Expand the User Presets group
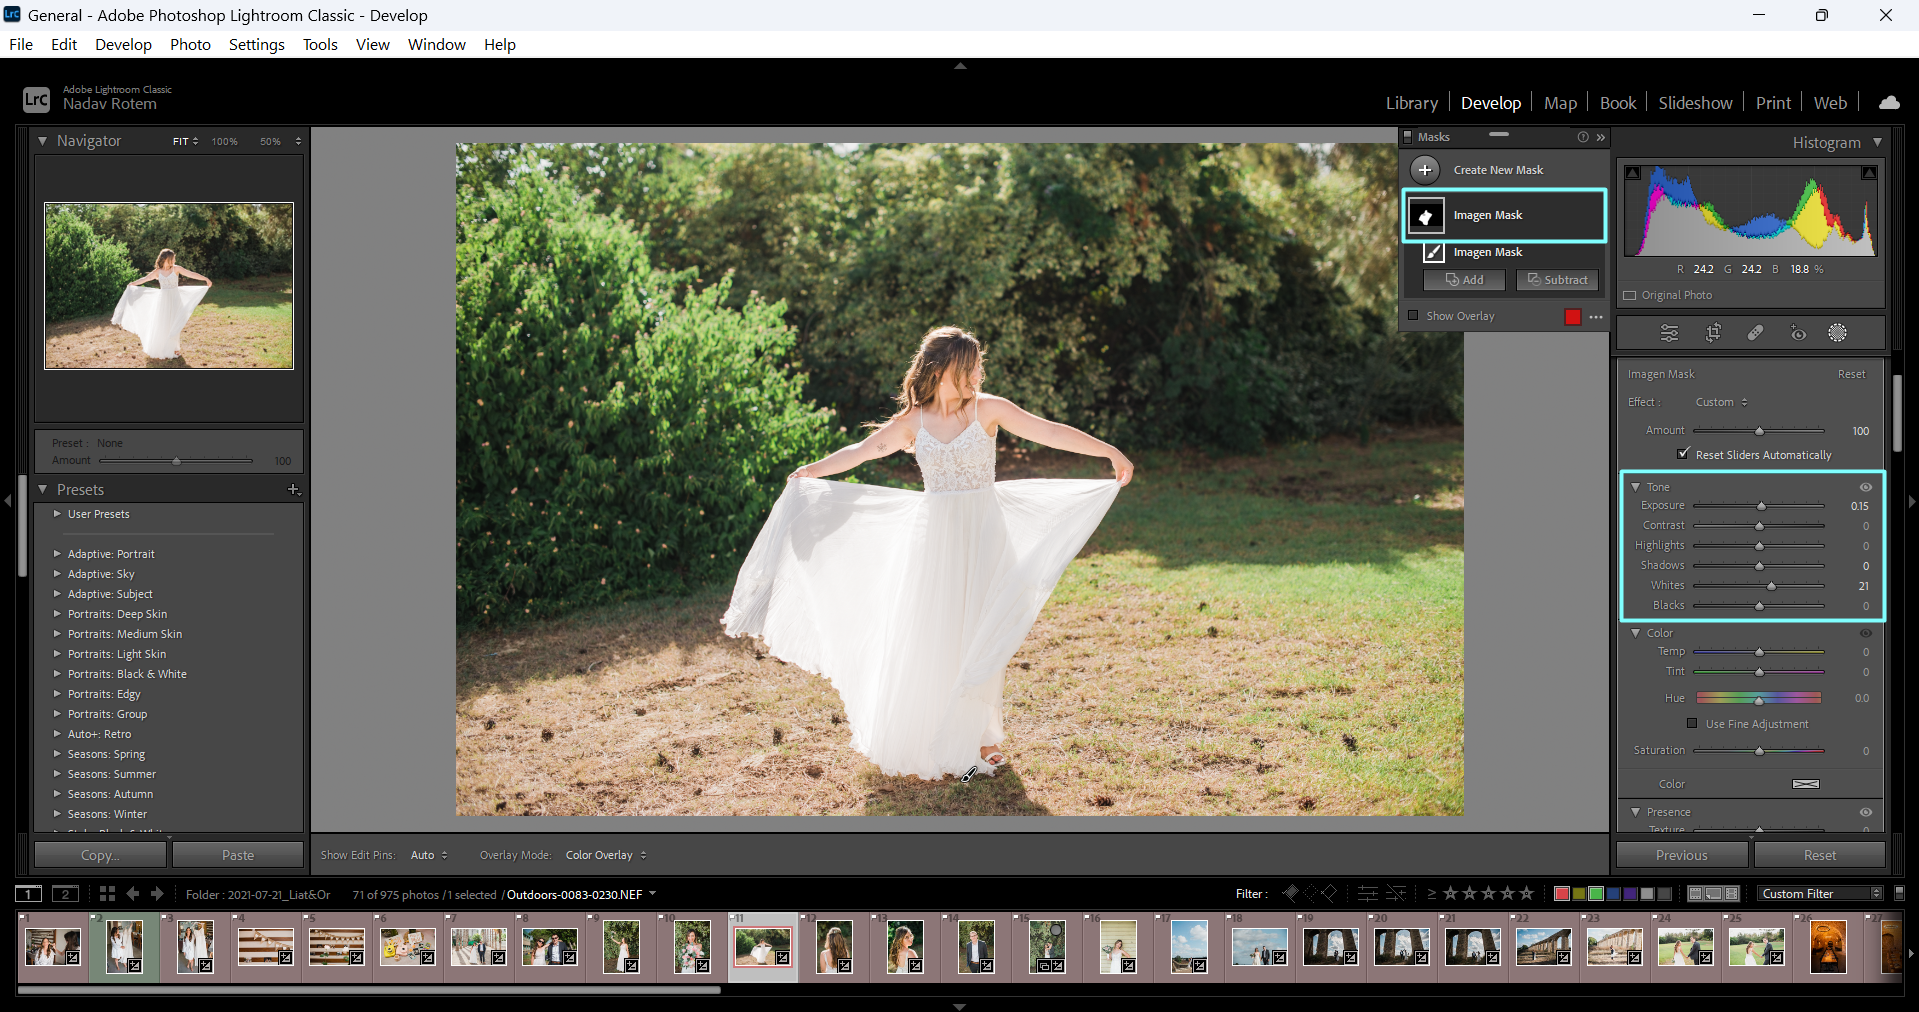This screenshot has width=1919, height=1012. click(x=57, y=514)
